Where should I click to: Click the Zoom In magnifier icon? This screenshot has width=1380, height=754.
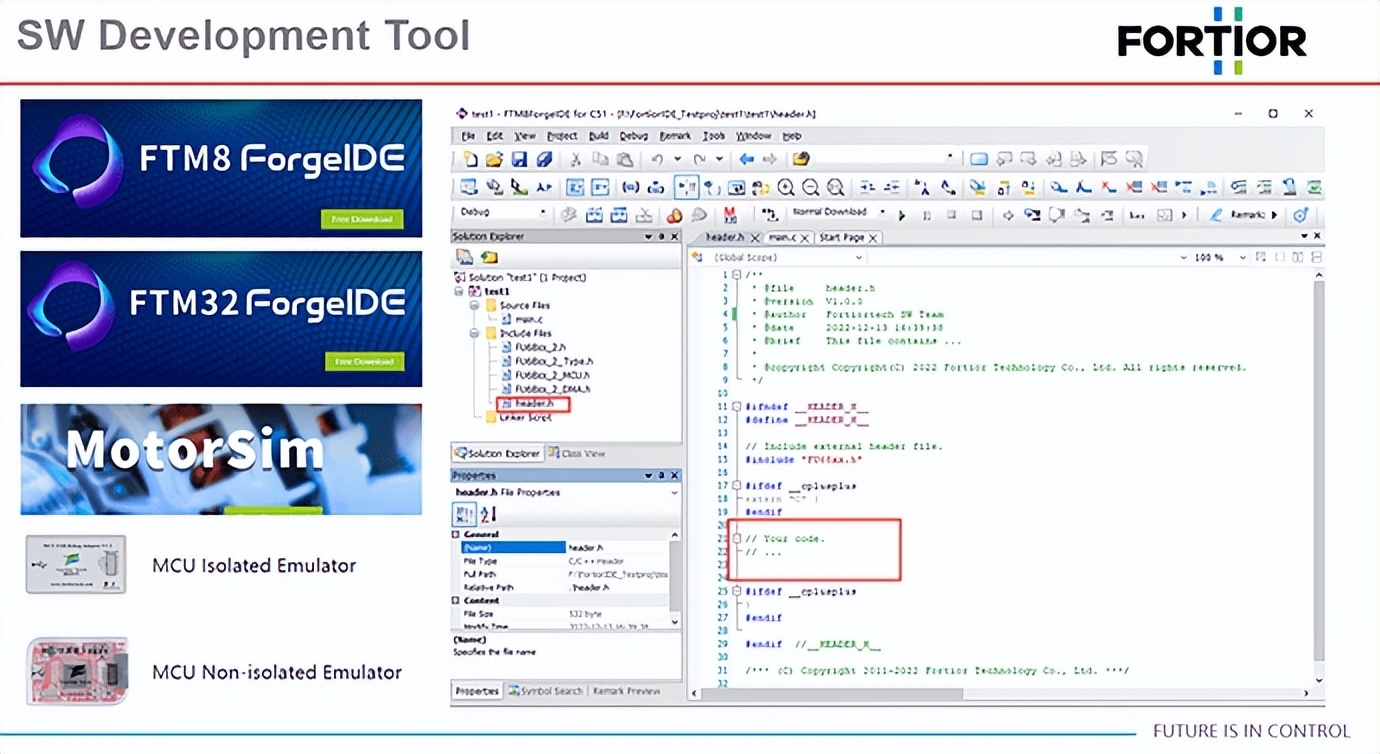786,187
